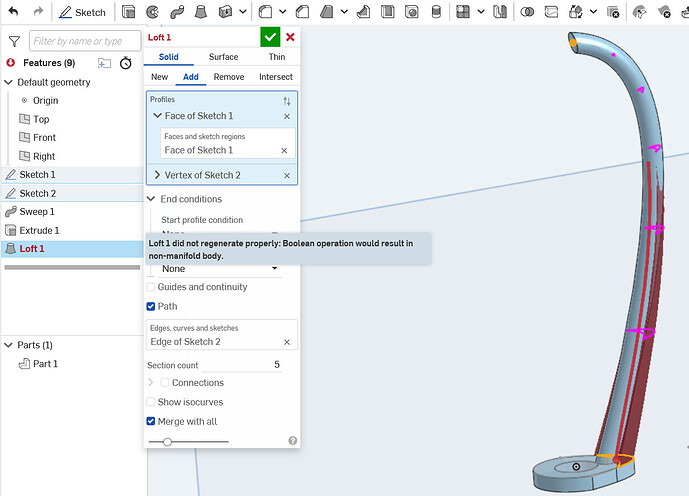The width and height of the screenshot is (689, 496).
Task: Select the Loft tool icon in the toolbar
Action: [x=201, y=12]
